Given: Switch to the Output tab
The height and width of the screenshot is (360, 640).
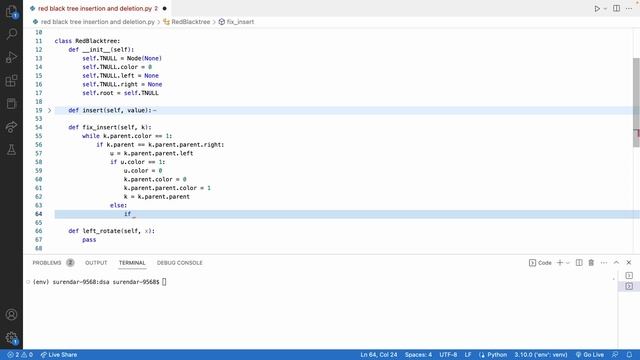Looking at the screenshot, I should tap(96, 263).
